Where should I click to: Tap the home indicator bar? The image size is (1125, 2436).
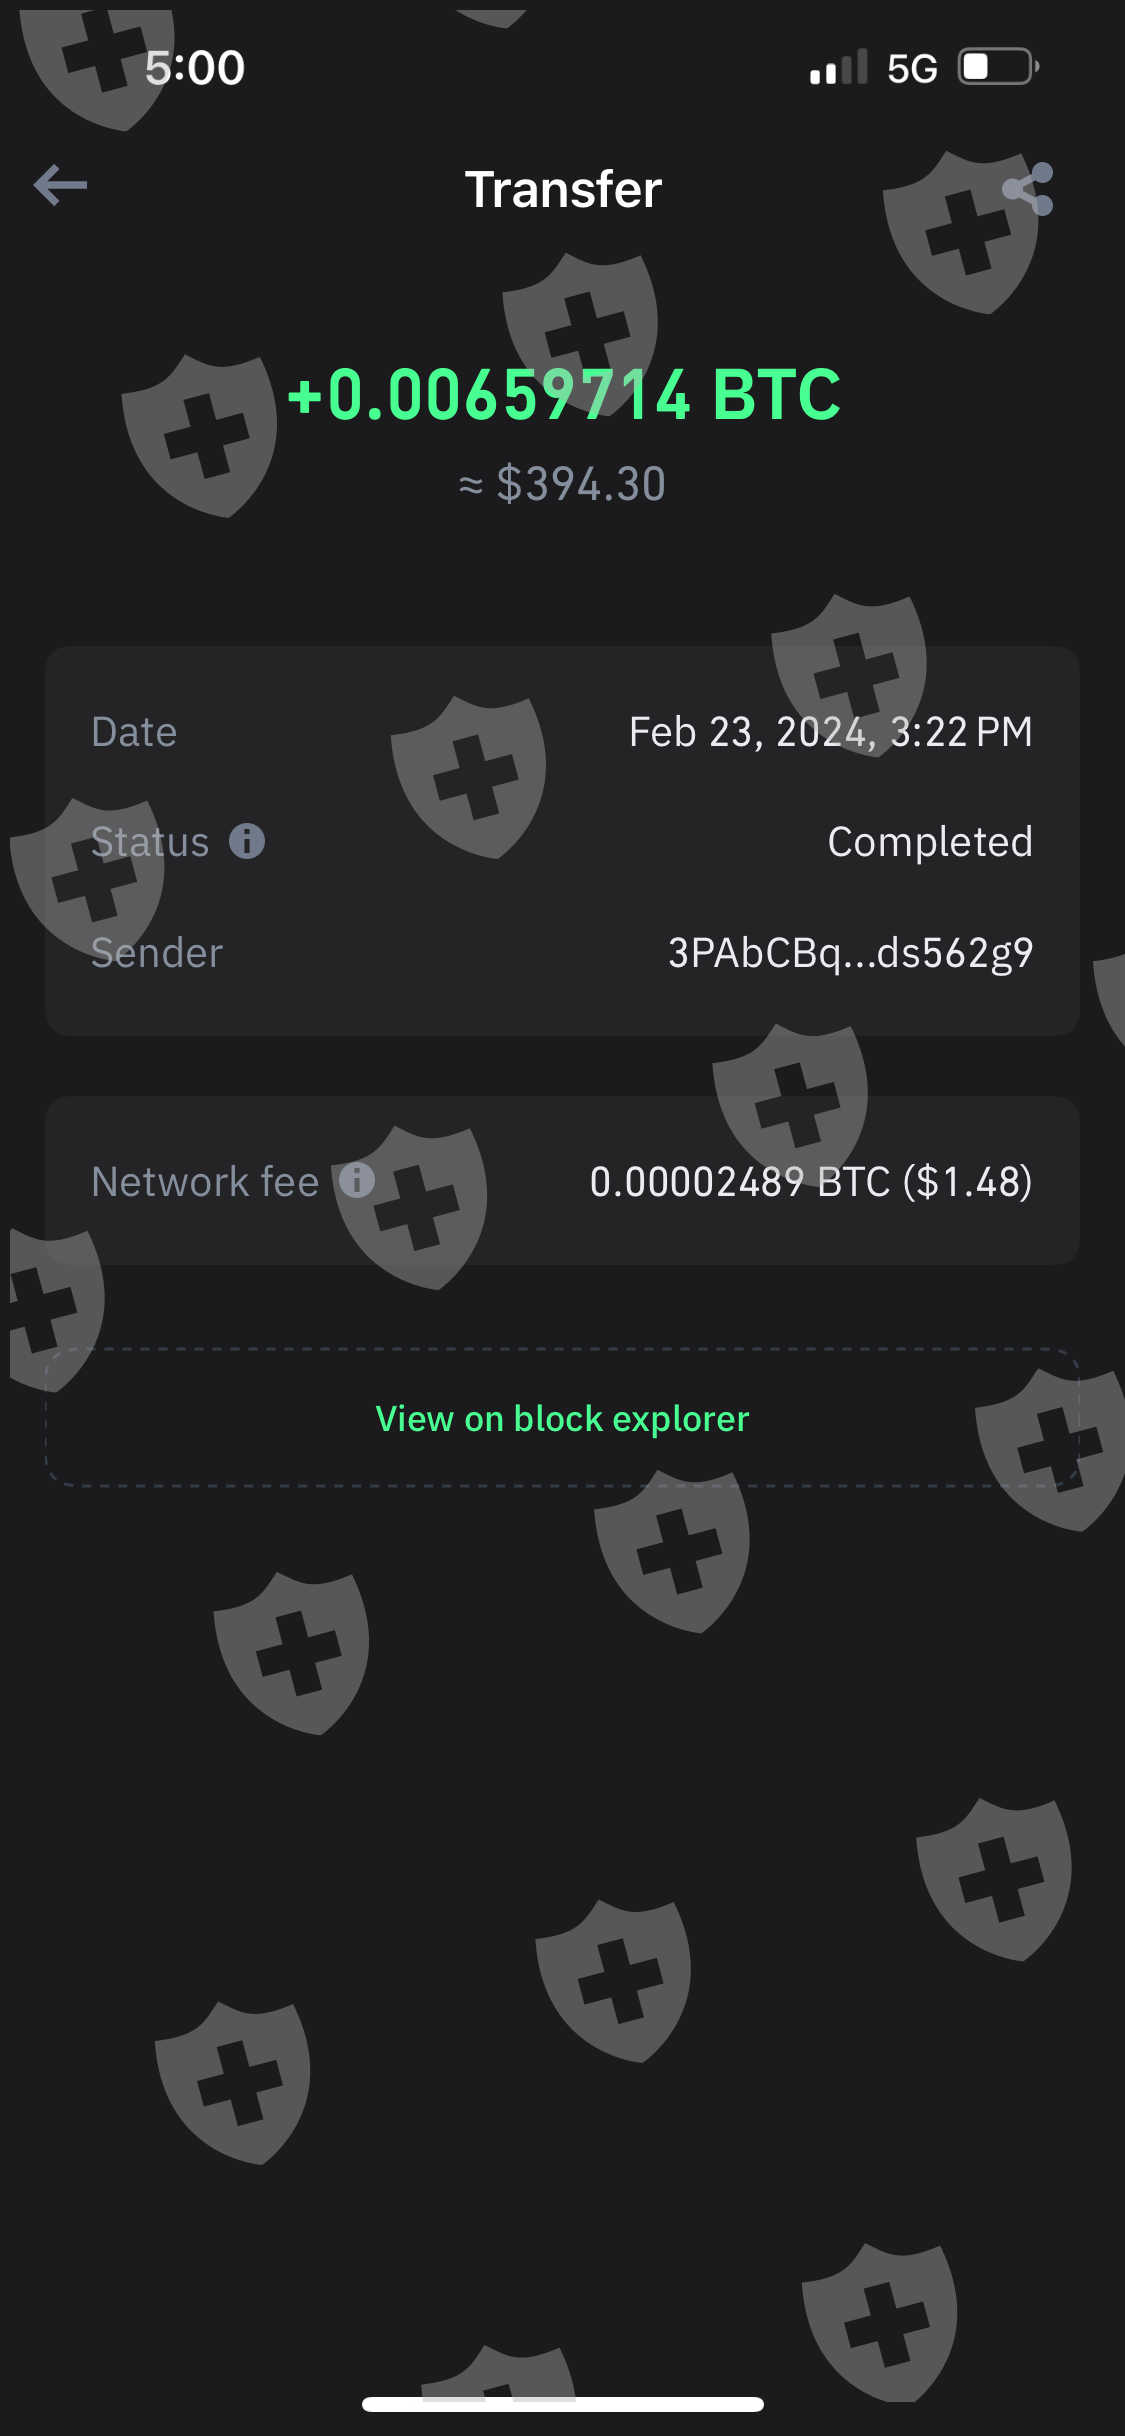(x=563, y=2404)
